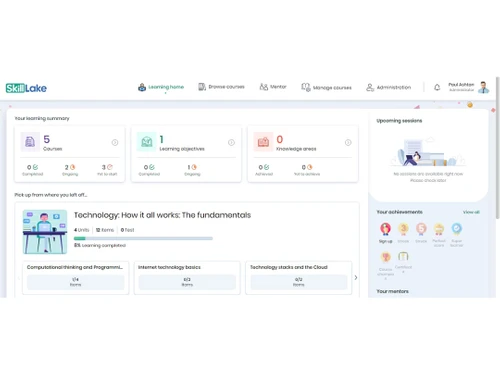Click the Upcoming sessions heading
Image resolution: width=500 pixels, height=375 pixels.
click(x=399, y=121)
